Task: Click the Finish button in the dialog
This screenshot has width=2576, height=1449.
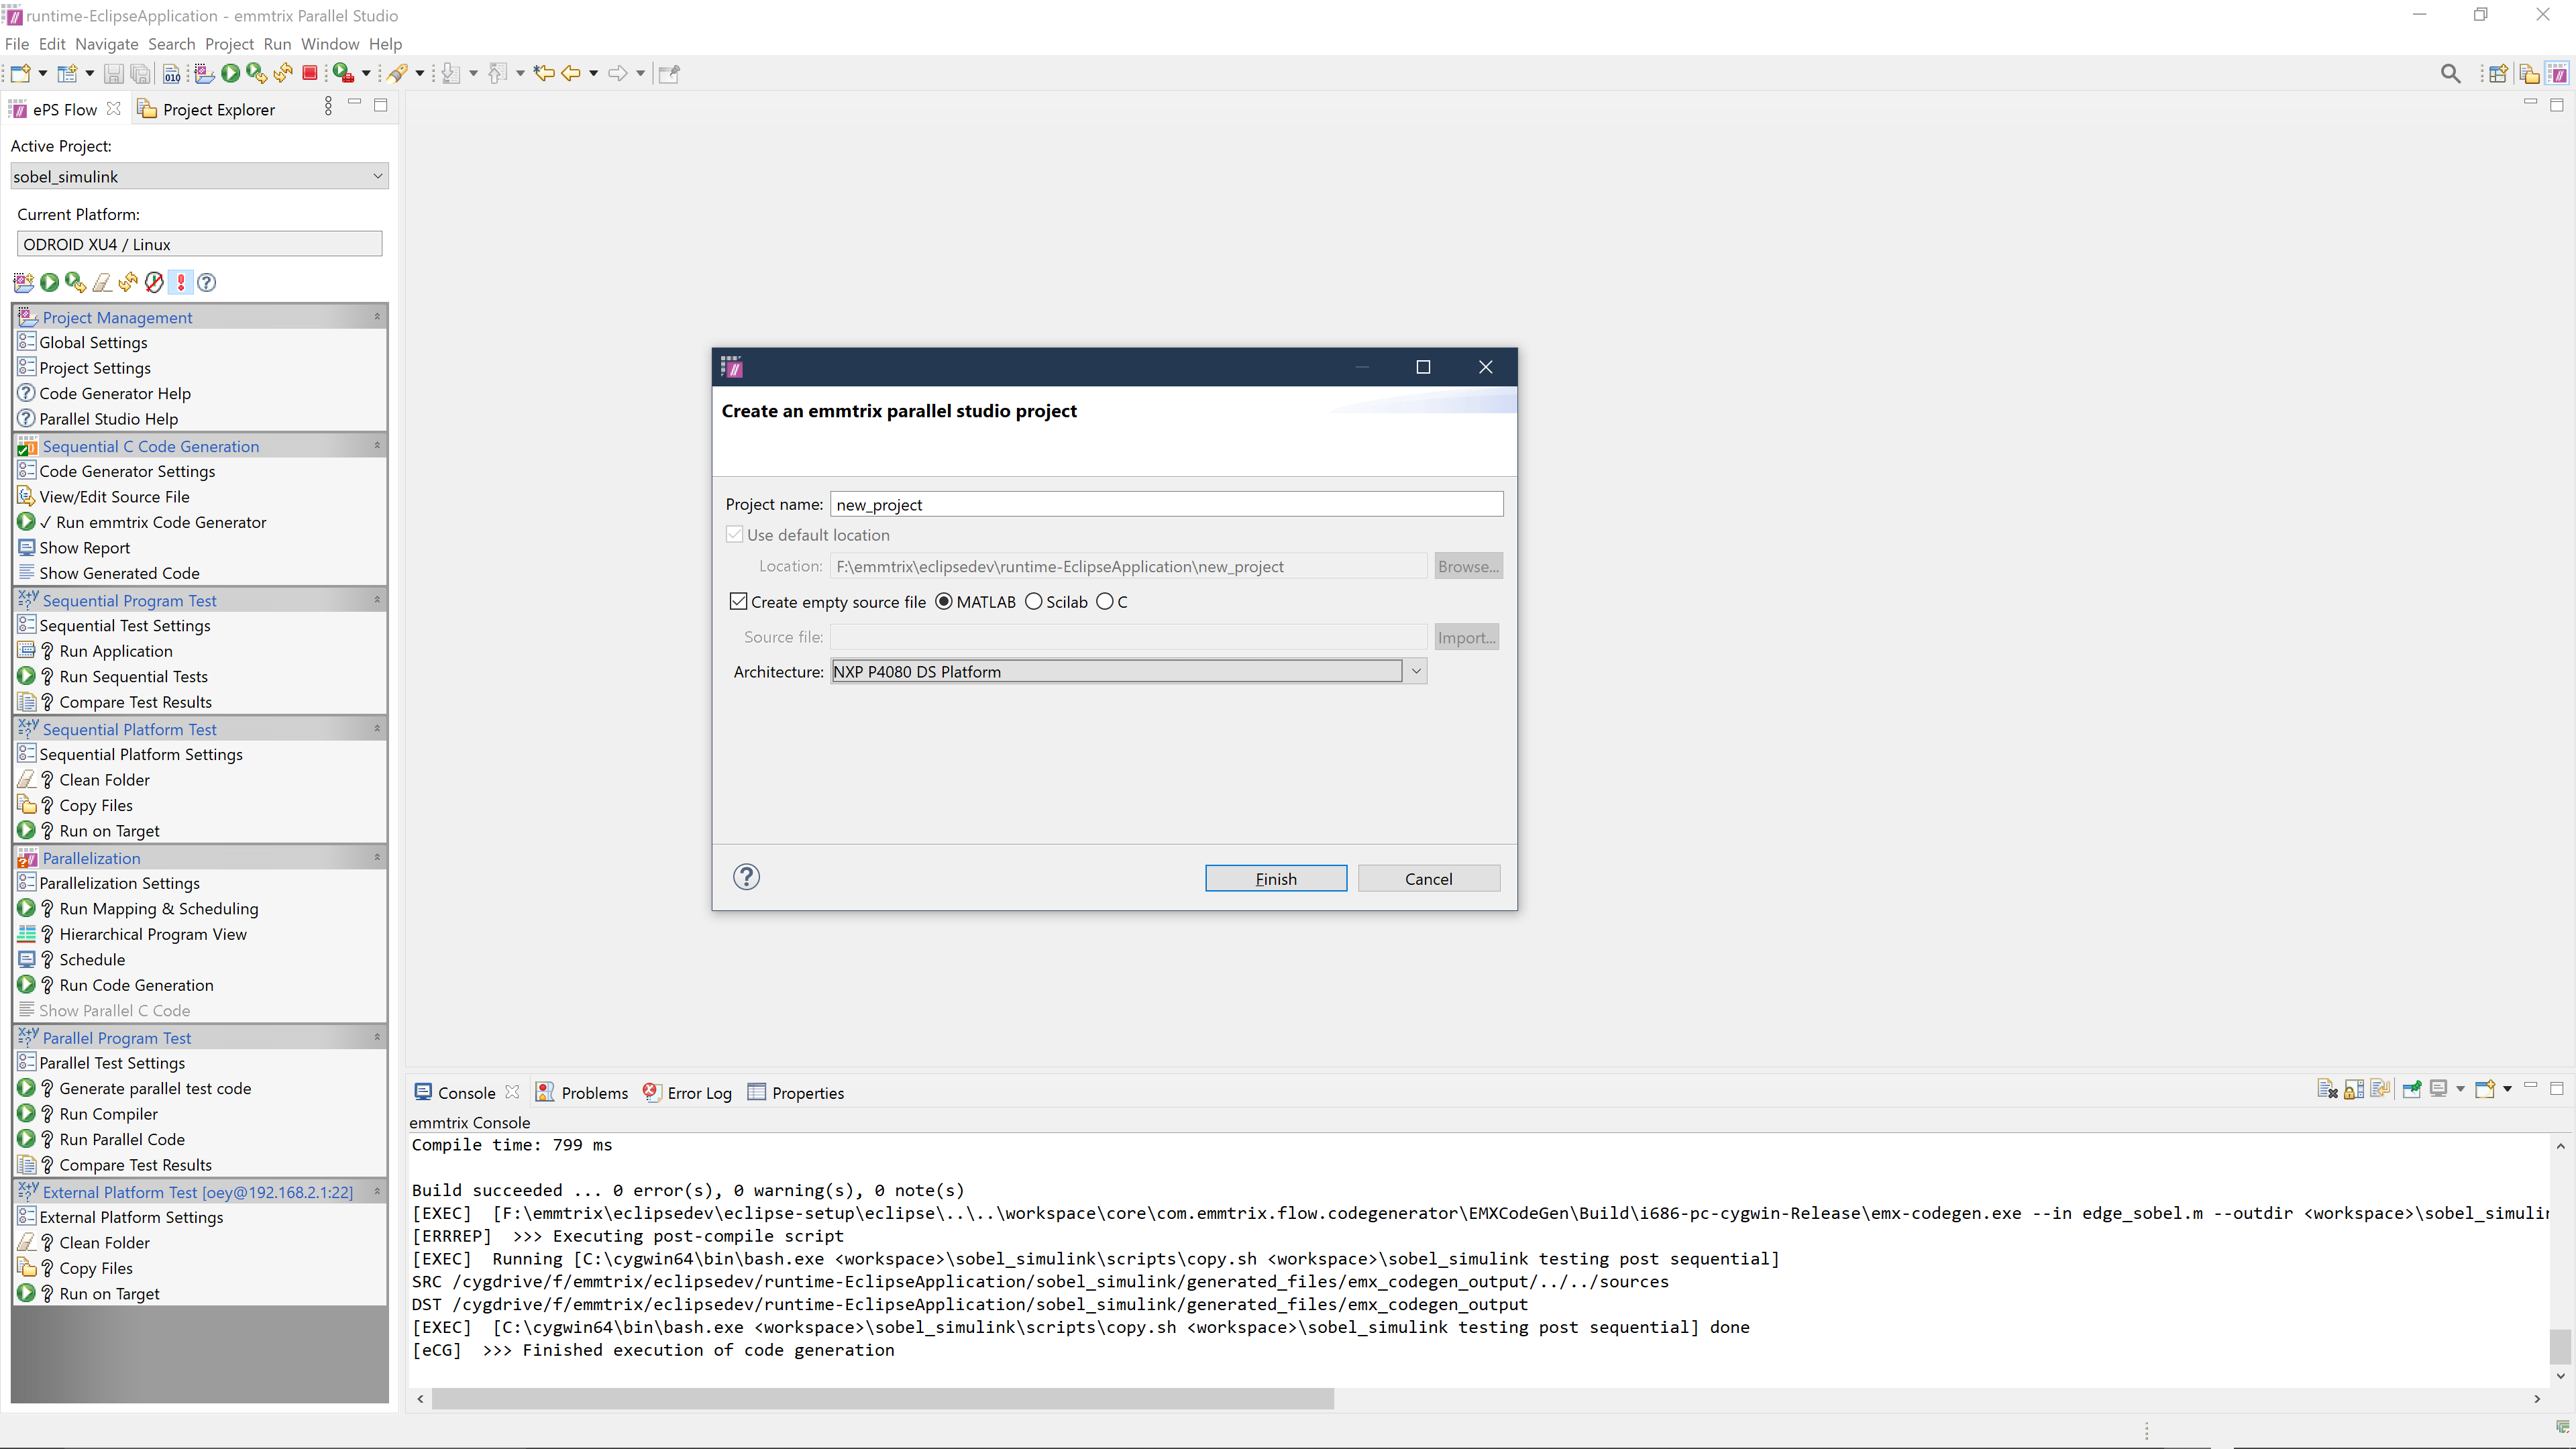Action: point(1276,878)
